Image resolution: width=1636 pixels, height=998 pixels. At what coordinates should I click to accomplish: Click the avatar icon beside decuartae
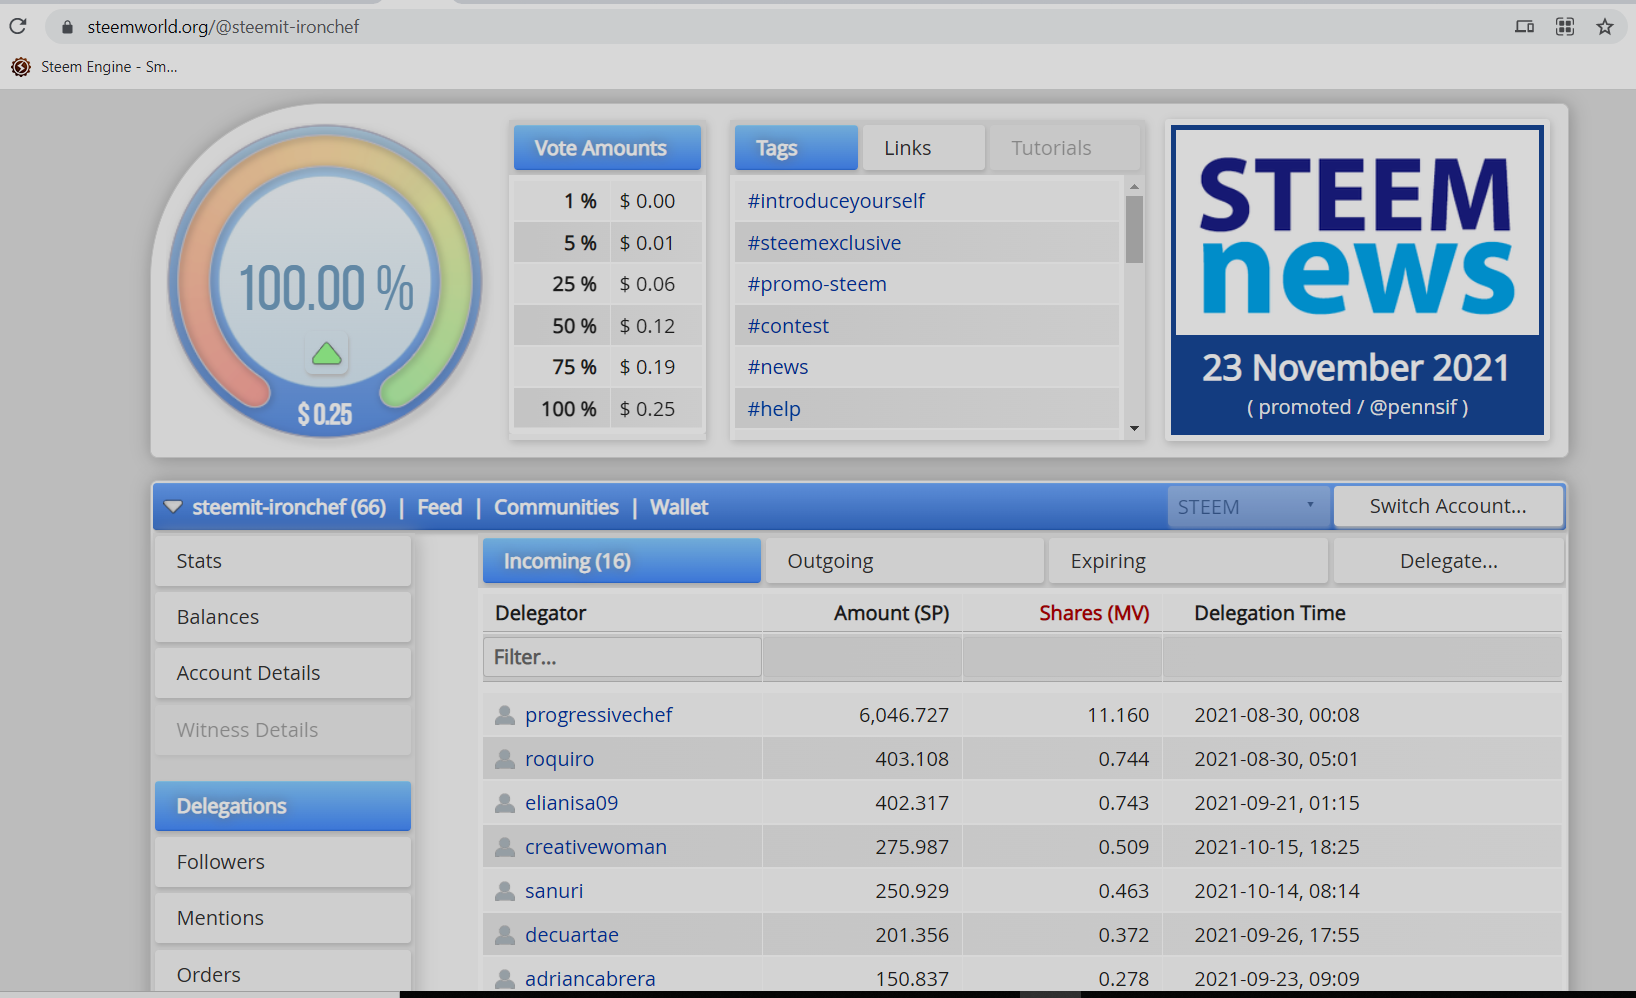coord(505,935)
